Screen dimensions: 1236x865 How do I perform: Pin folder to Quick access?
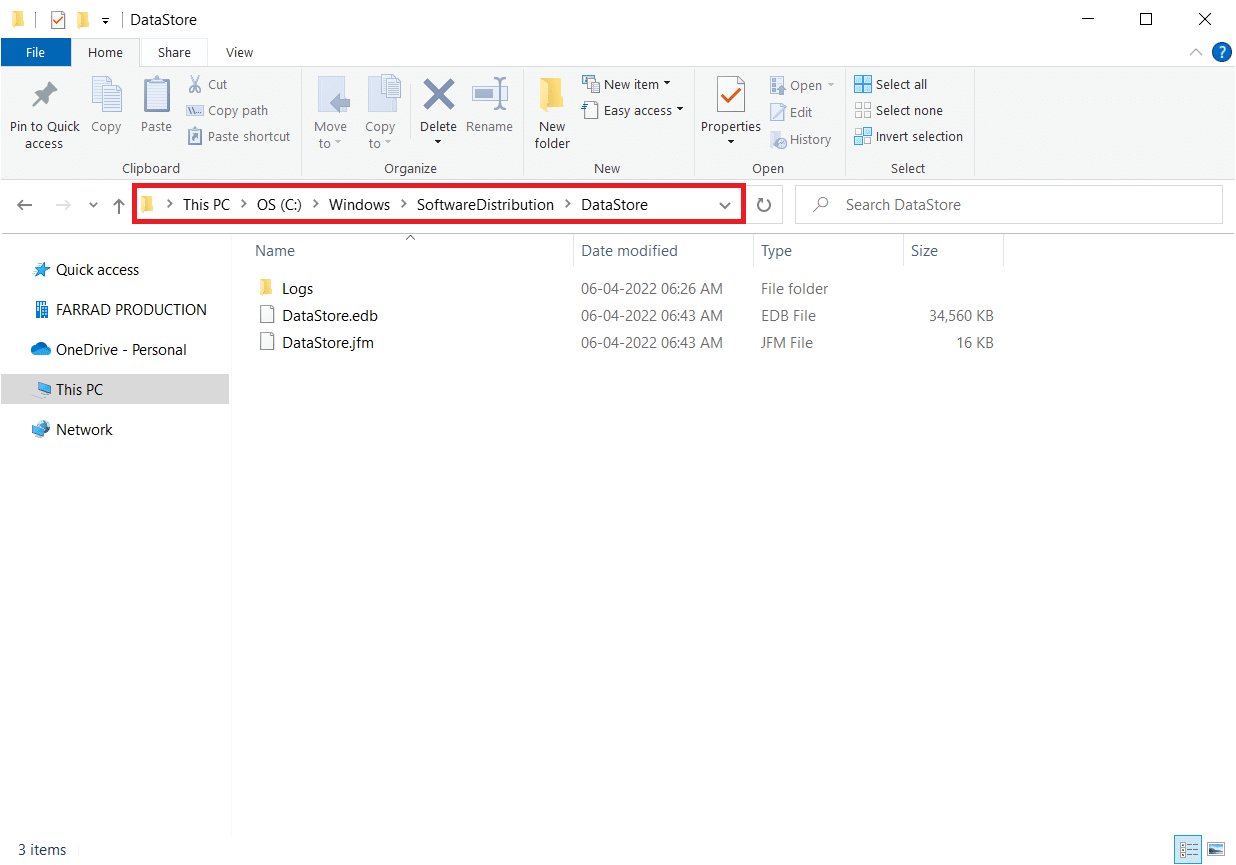(x=44, y=114)
